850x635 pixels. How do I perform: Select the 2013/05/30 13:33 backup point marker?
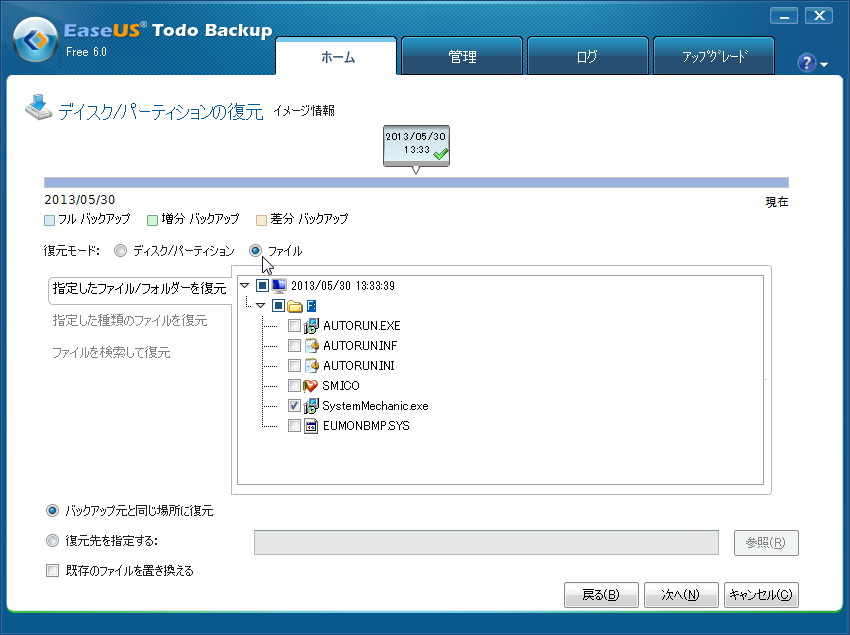[x=415, y=145]
